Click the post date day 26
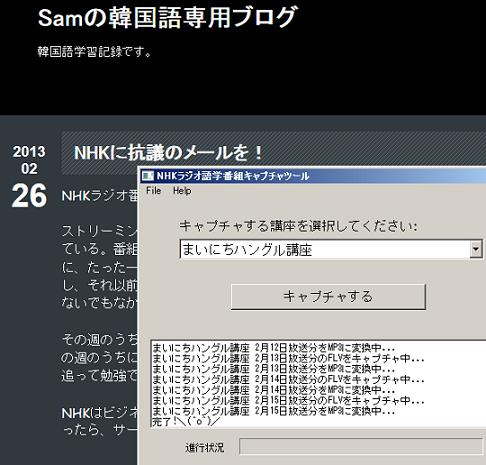486x465 pixels. pos(29,196)
